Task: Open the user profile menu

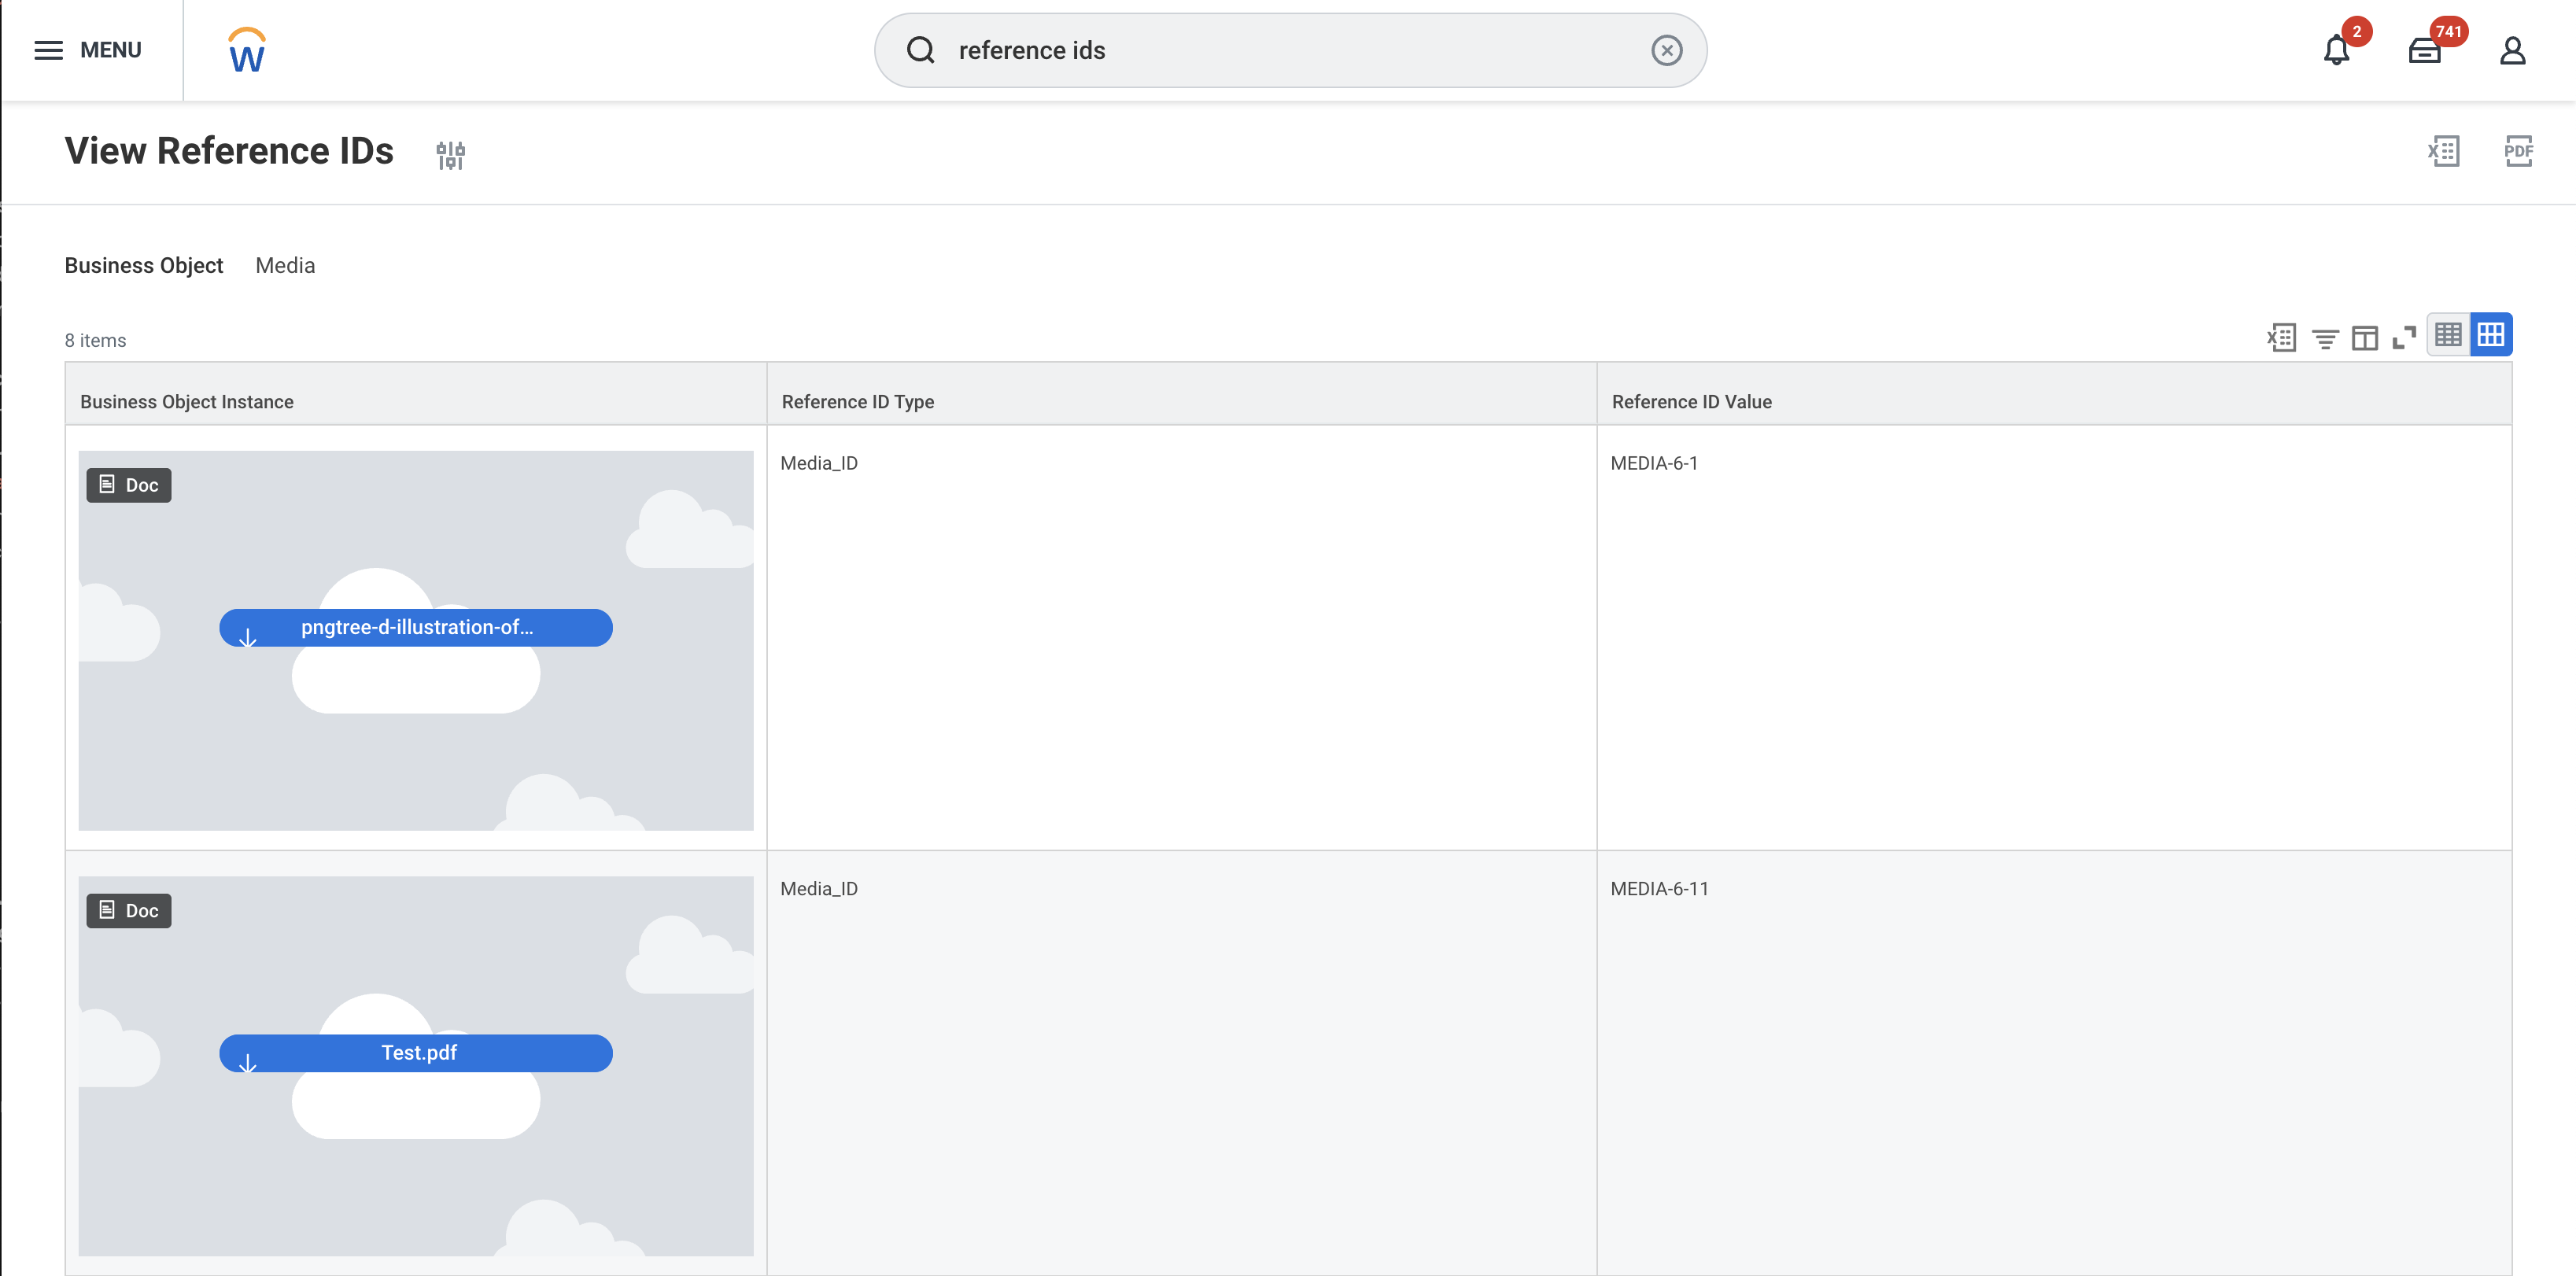Action: pyautogui.click(x=2512, y=50)
